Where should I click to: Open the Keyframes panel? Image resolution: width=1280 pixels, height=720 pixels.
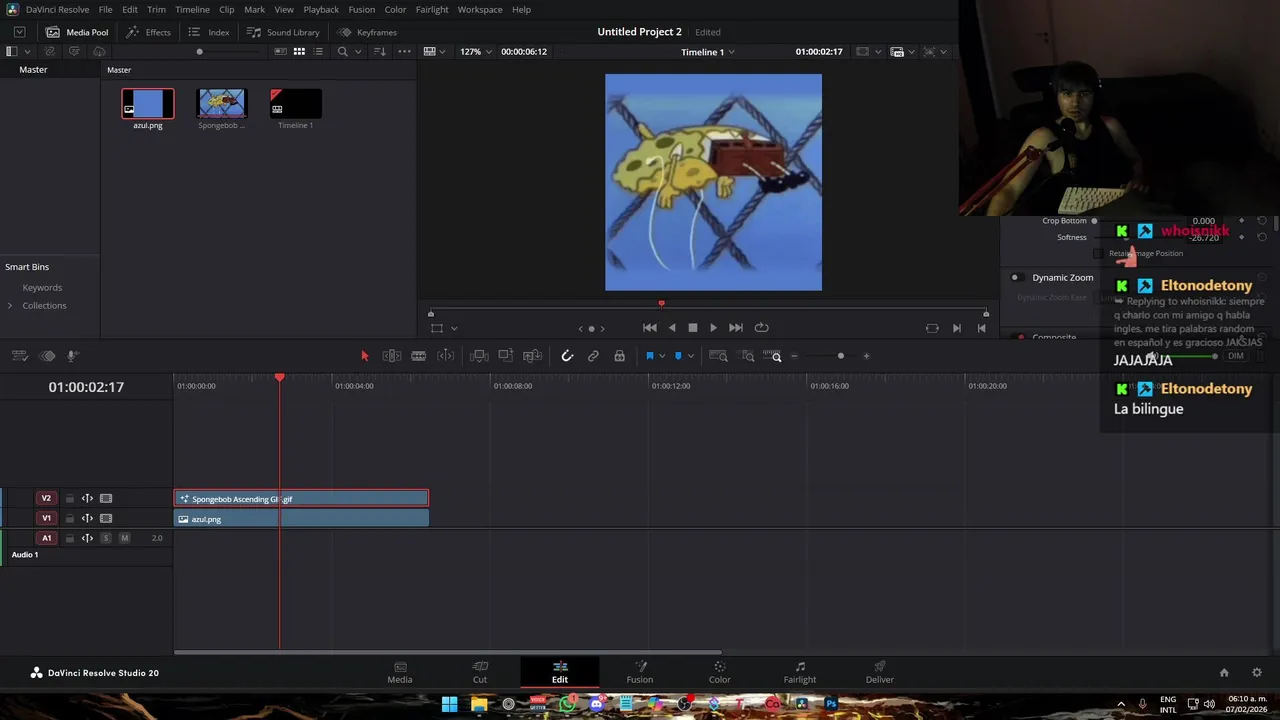tap(367, 32)
